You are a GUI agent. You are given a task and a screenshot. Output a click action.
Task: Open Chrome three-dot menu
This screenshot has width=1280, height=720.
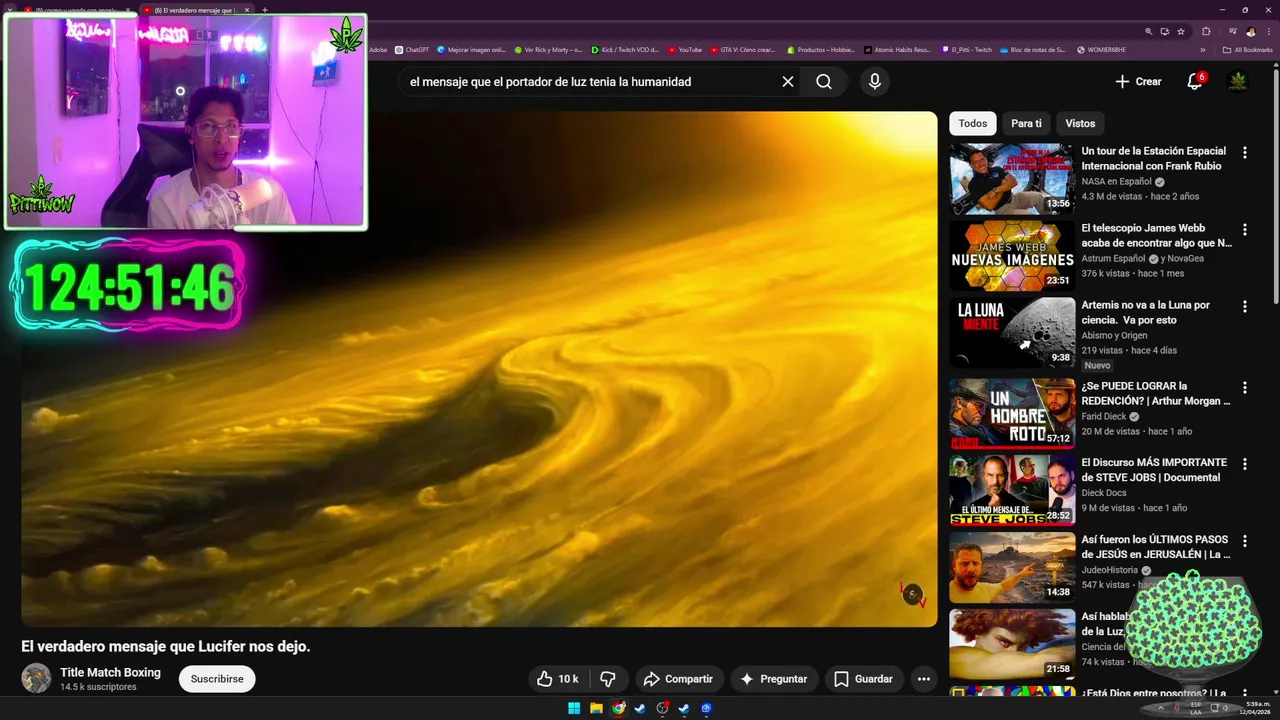1268,31
